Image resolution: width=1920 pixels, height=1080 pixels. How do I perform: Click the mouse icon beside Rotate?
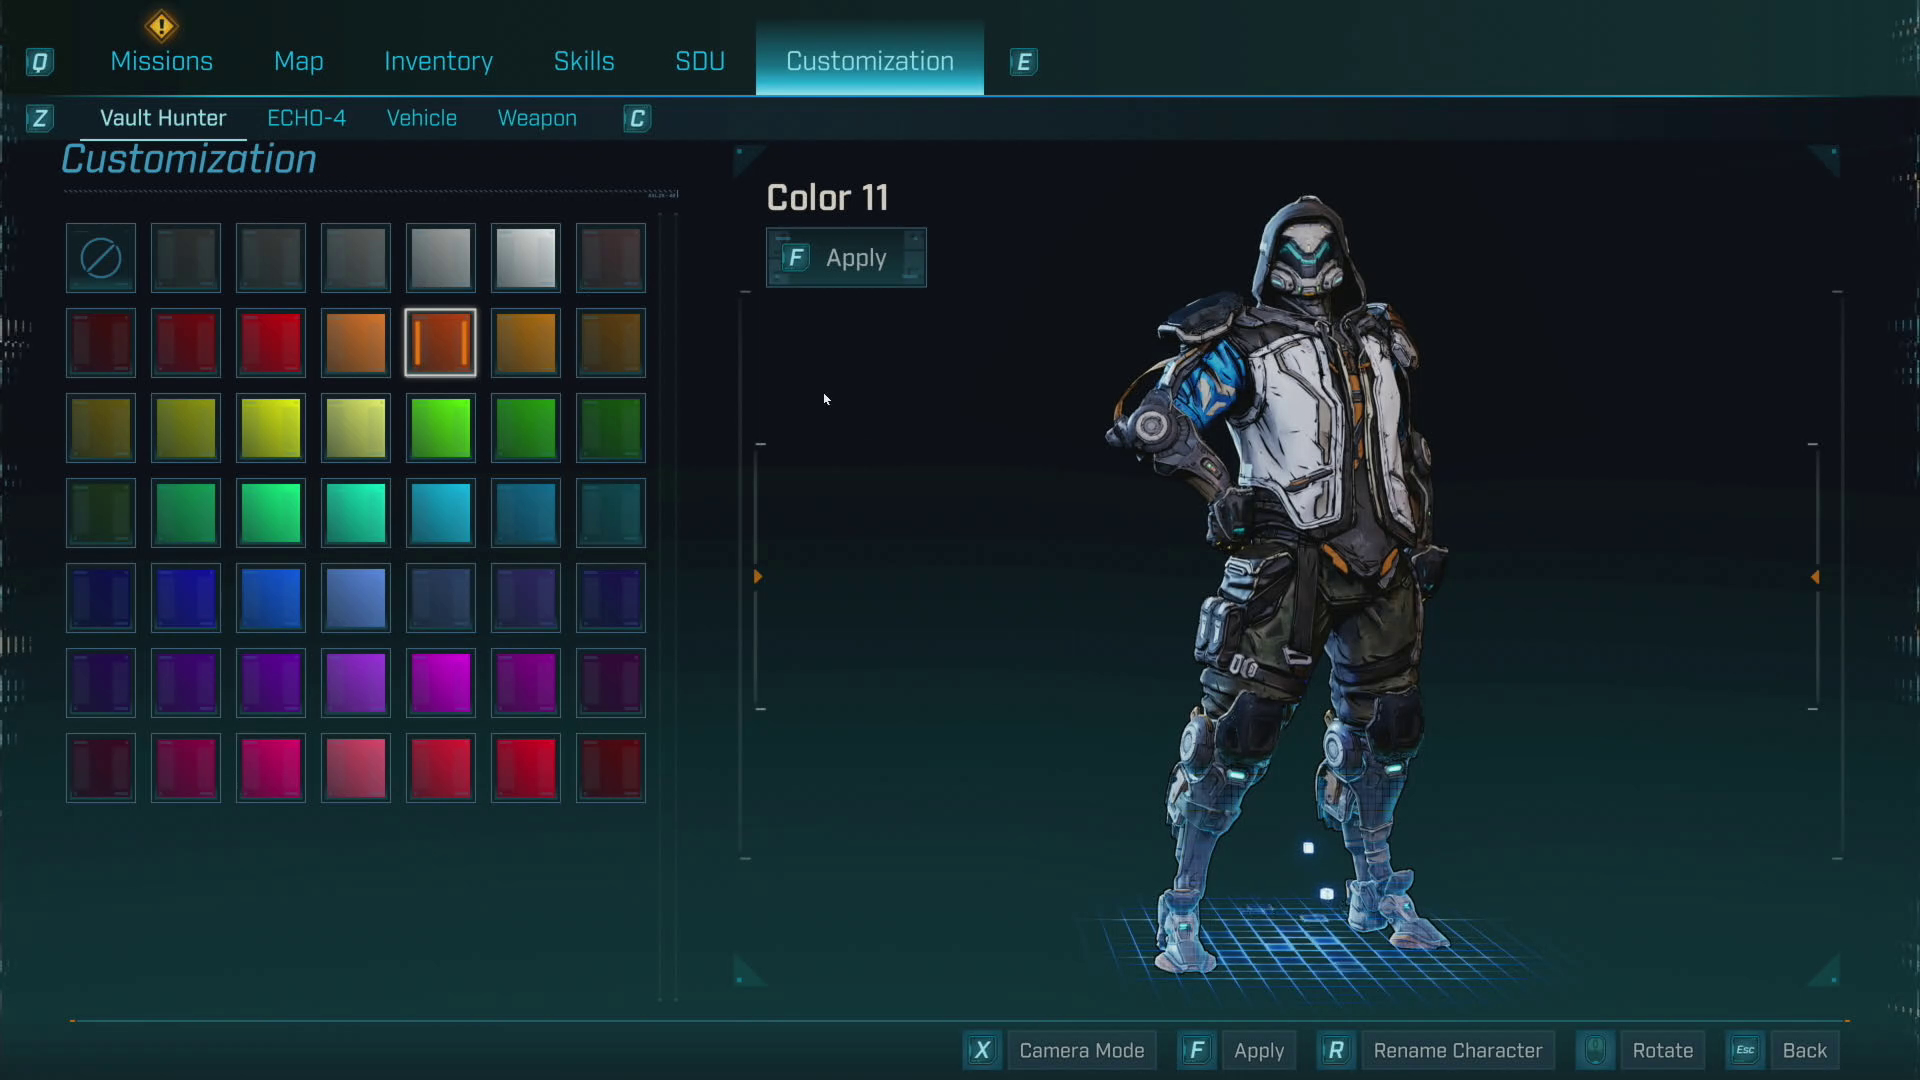1595,1050
